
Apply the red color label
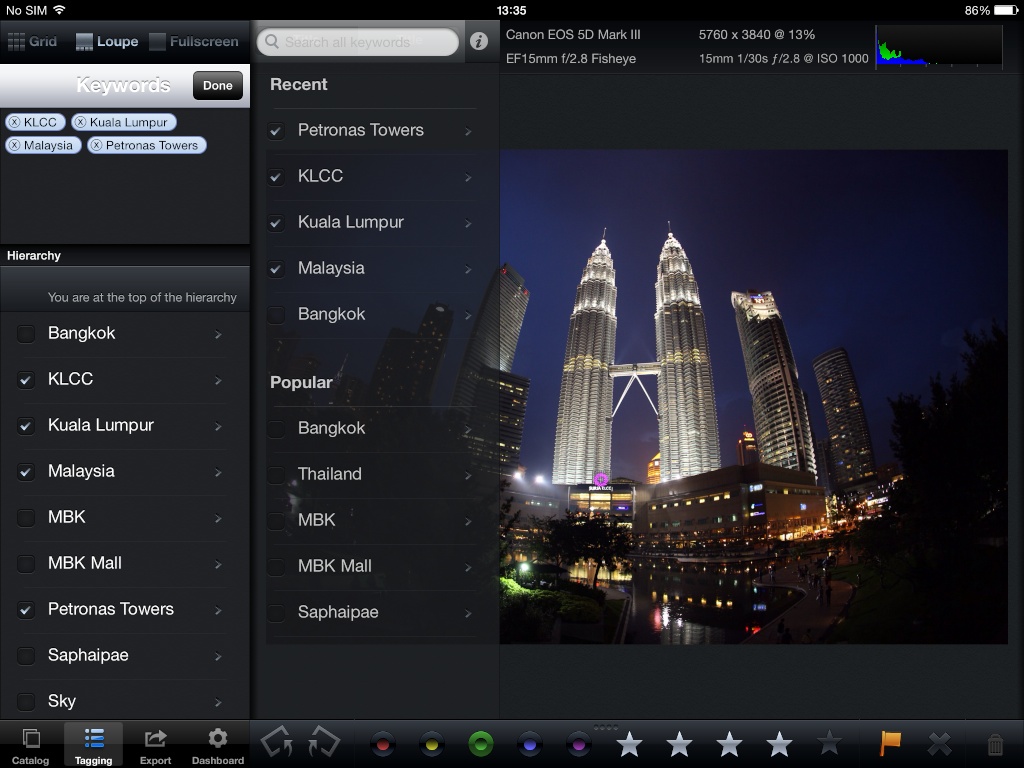(x=383, y=744)
